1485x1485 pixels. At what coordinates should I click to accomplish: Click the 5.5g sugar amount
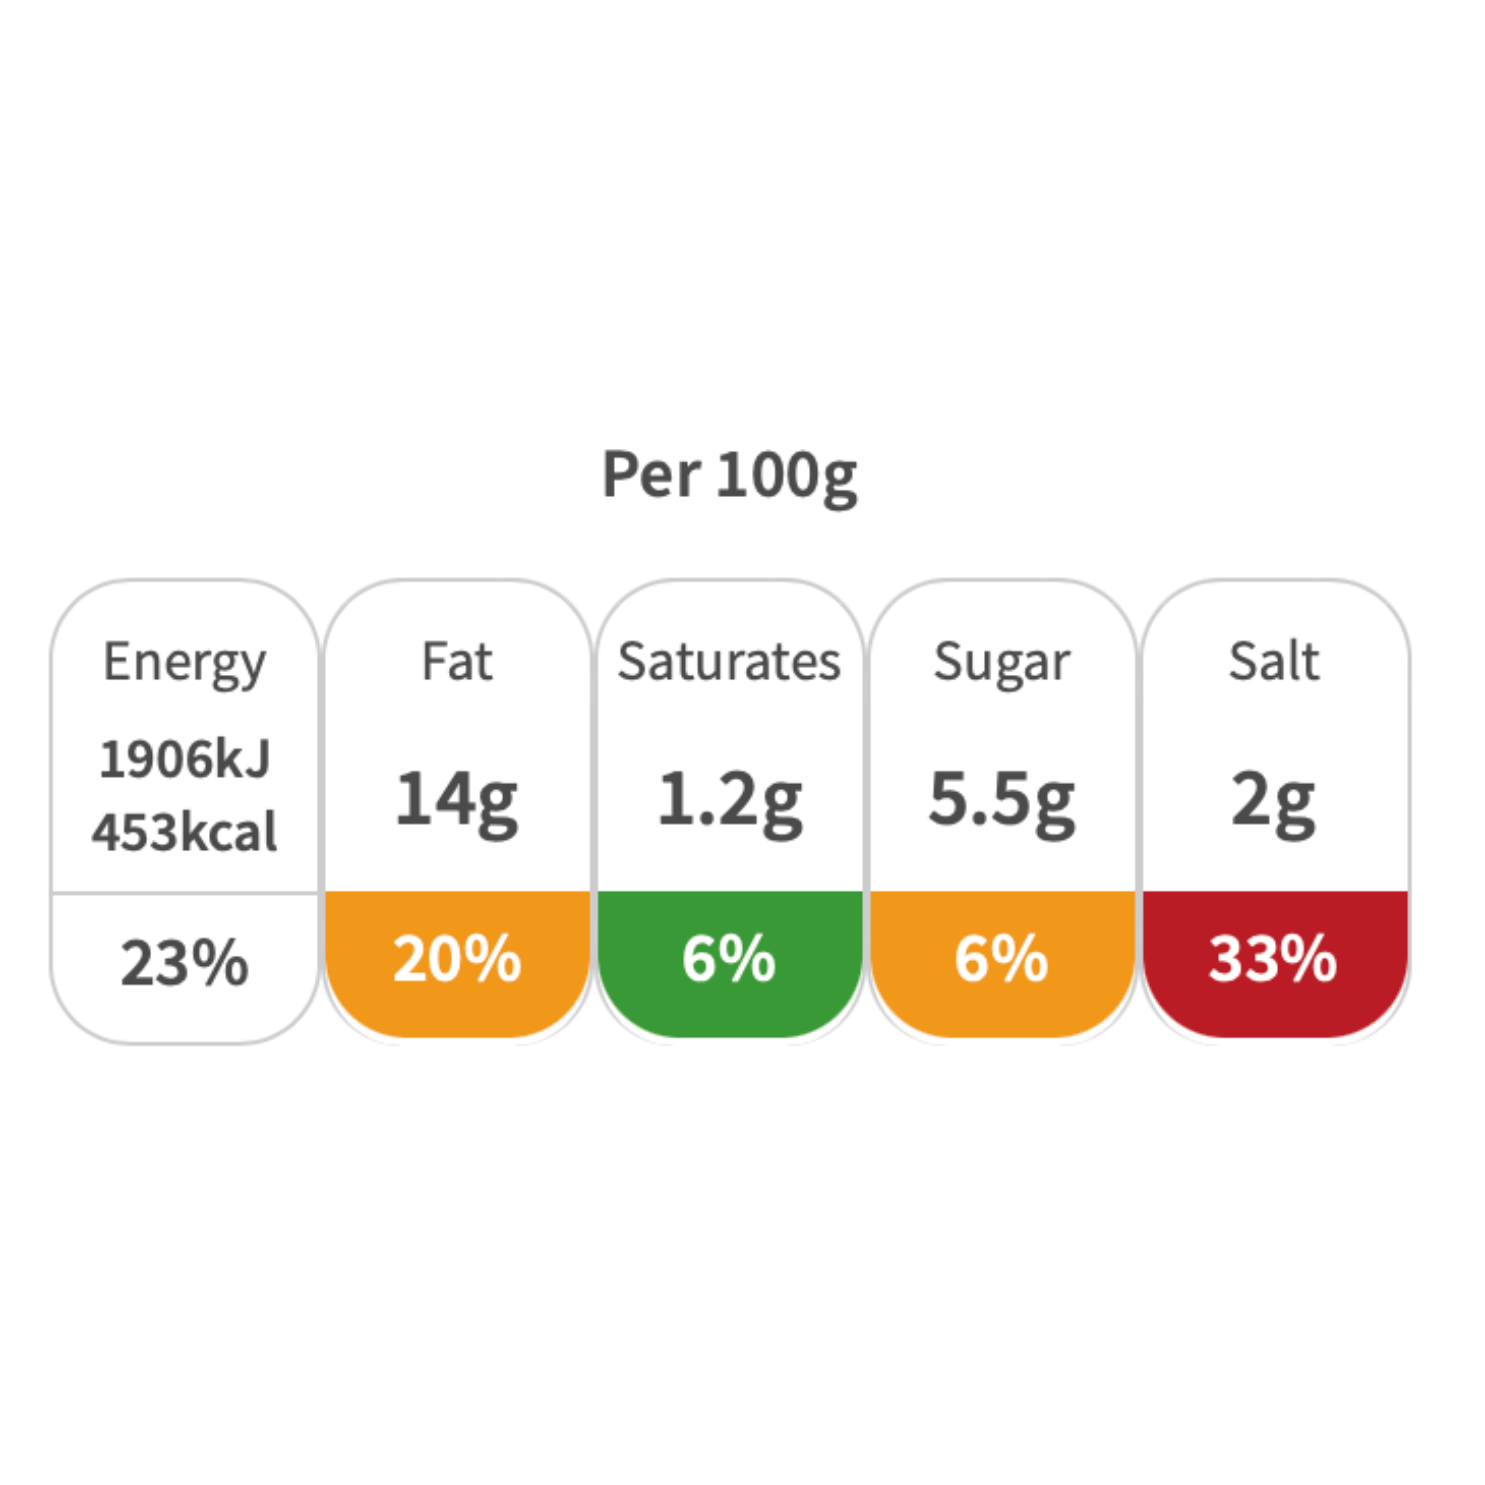1002,800
